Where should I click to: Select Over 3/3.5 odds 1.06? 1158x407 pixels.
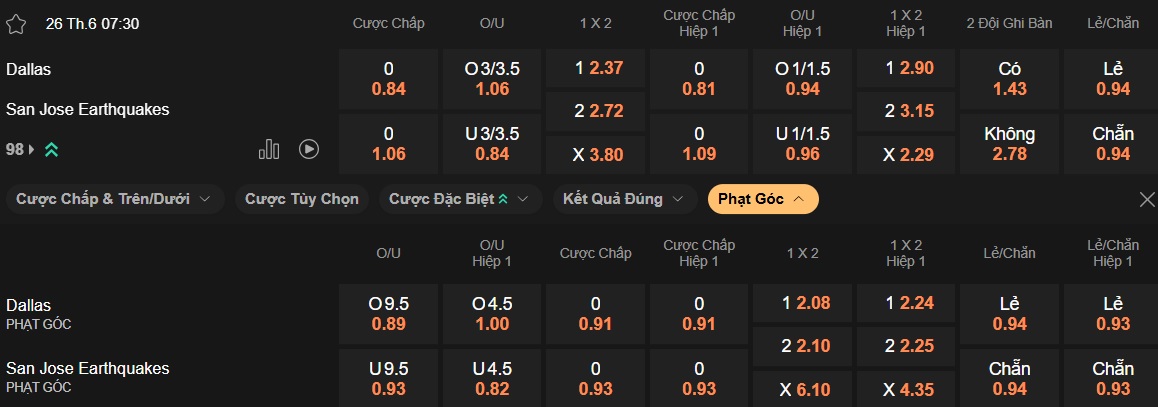coord(492,79)
